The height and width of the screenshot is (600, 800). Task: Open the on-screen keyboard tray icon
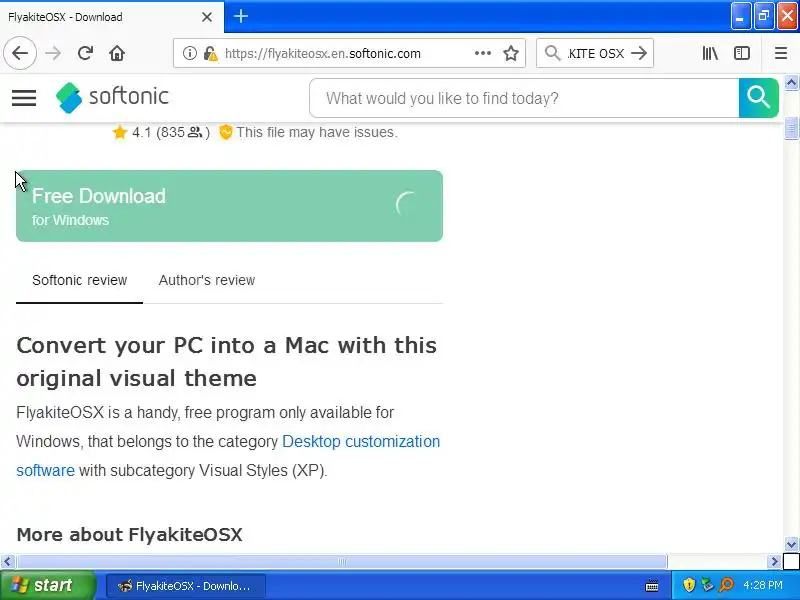click(652, 586)
